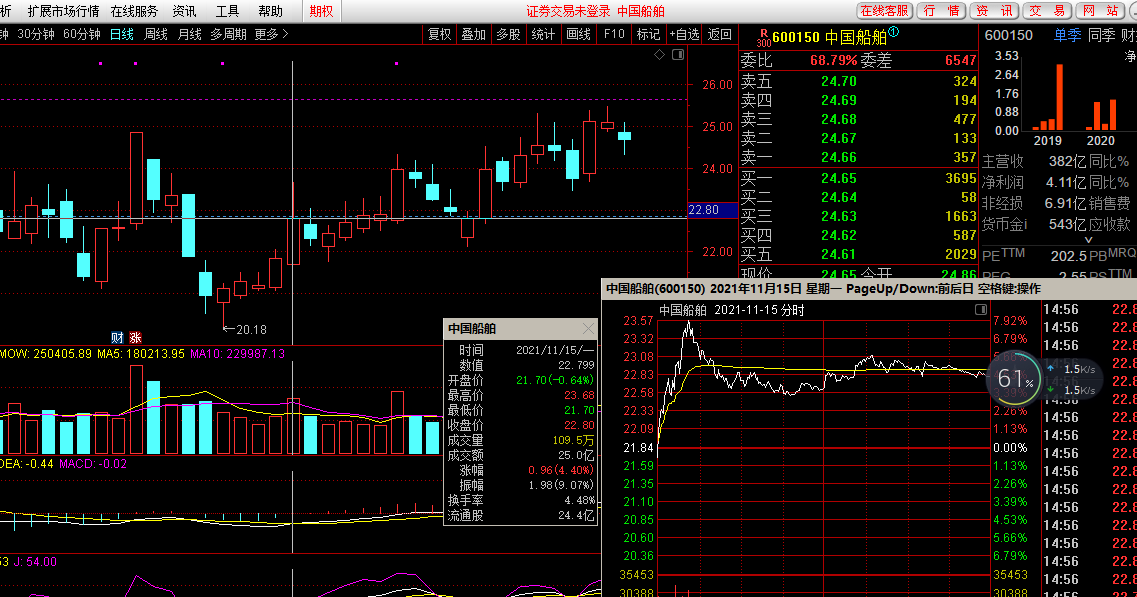The image size is (1137, 597).
Task: Click the 多股 multi-stock button
Action: coord(508,34)
